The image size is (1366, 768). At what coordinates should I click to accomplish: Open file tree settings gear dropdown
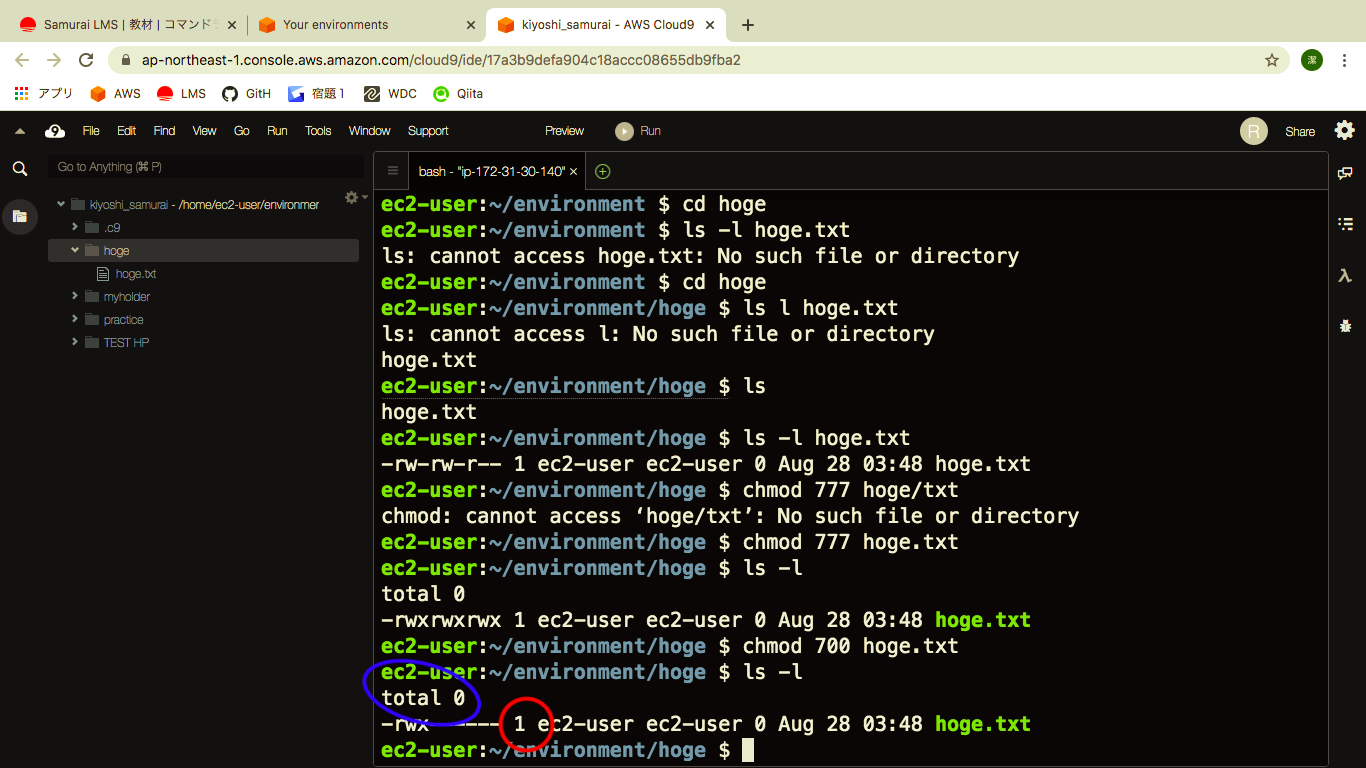354,198
